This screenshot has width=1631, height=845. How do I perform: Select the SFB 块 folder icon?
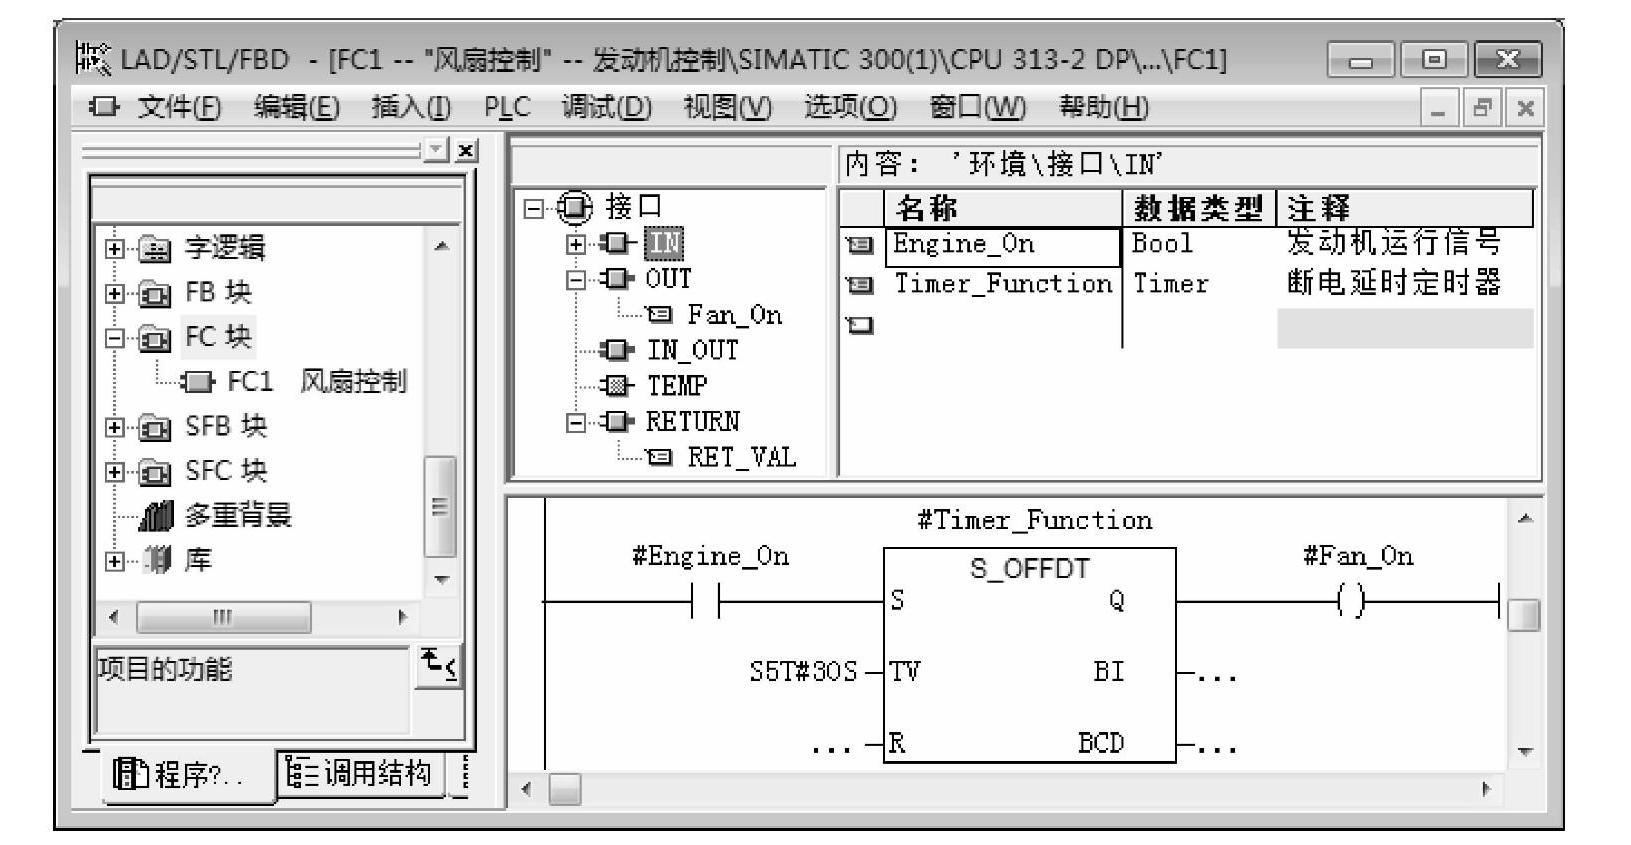[x=155, y=427]
